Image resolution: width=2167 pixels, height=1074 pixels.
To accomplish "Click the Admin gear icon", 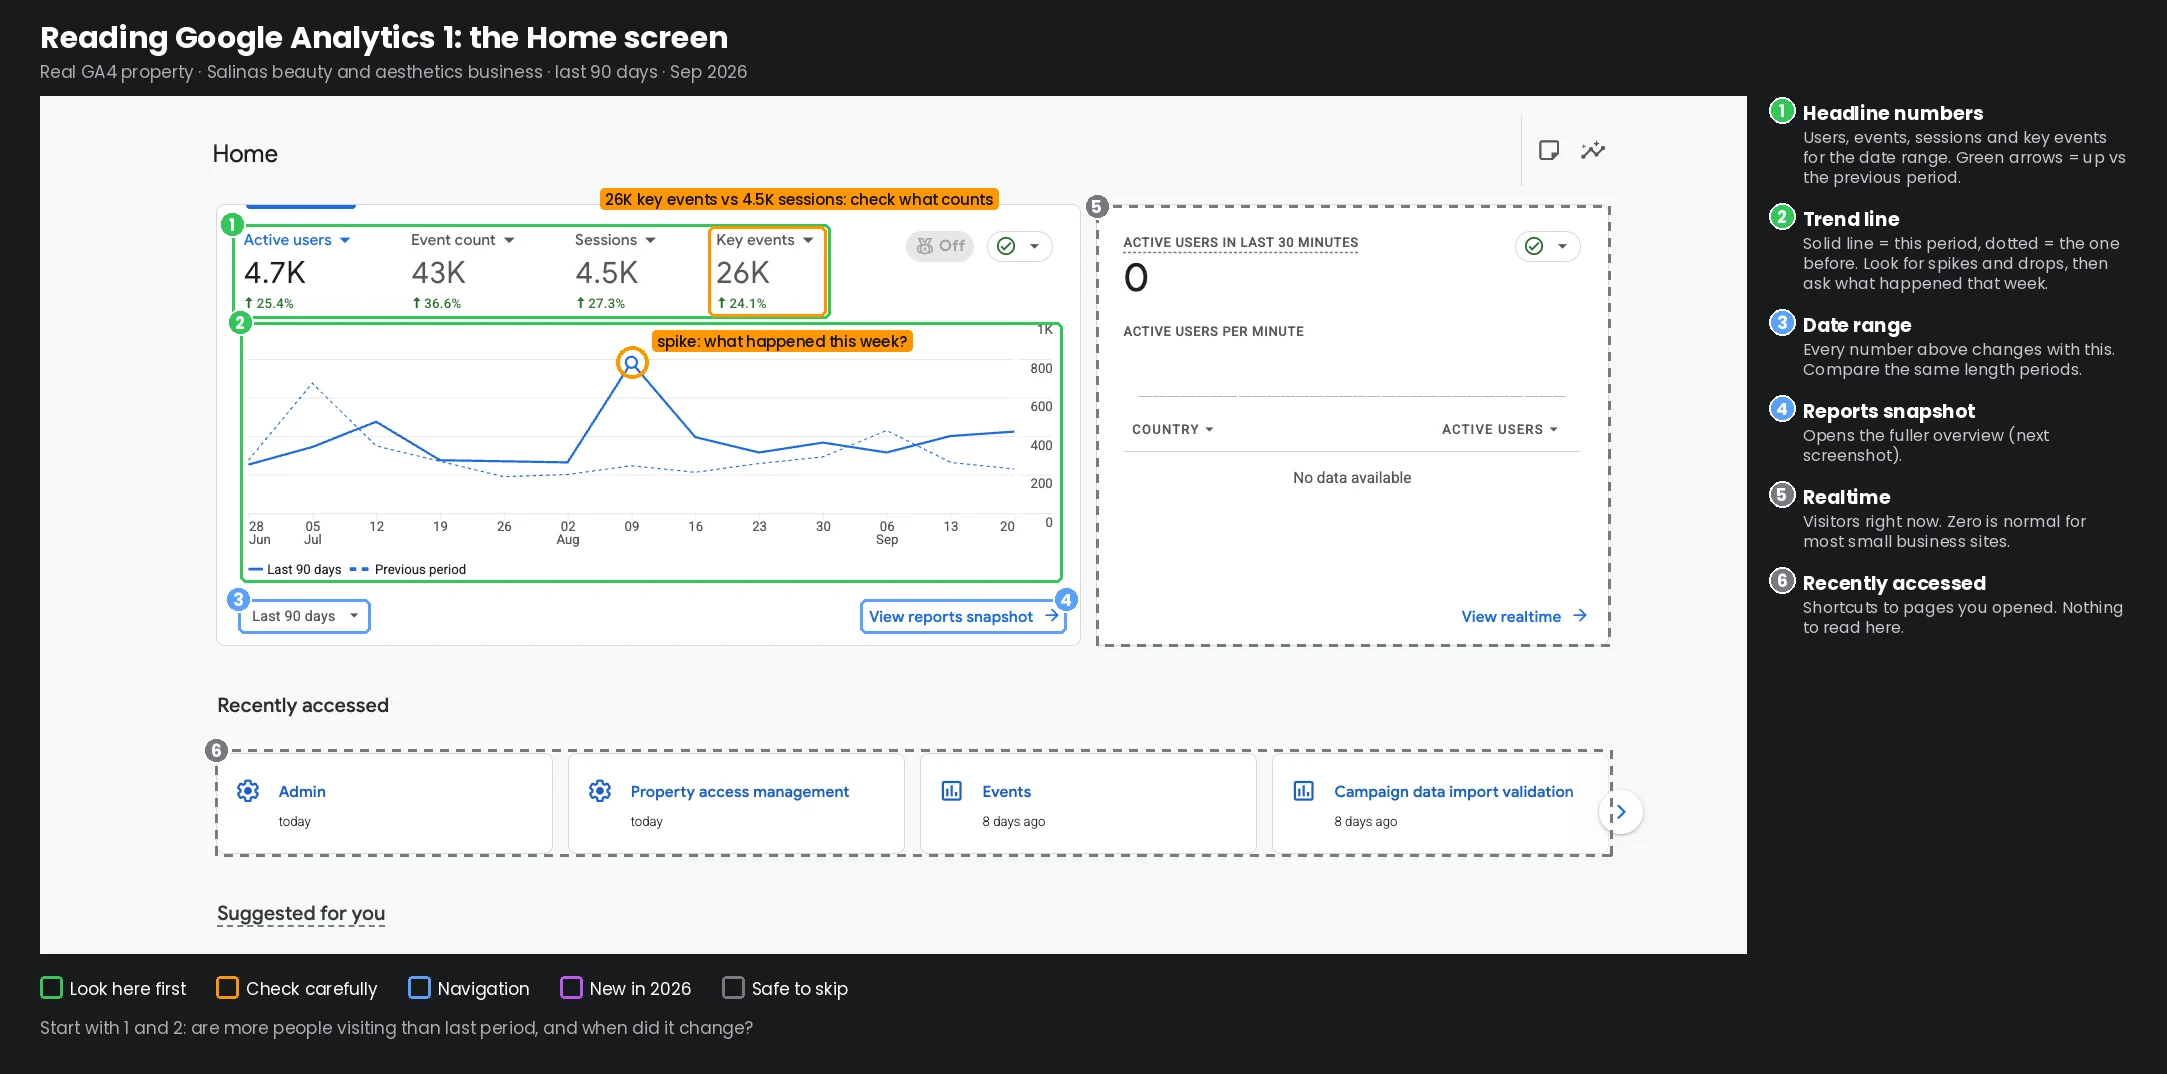I will click(x=248, y=791).
